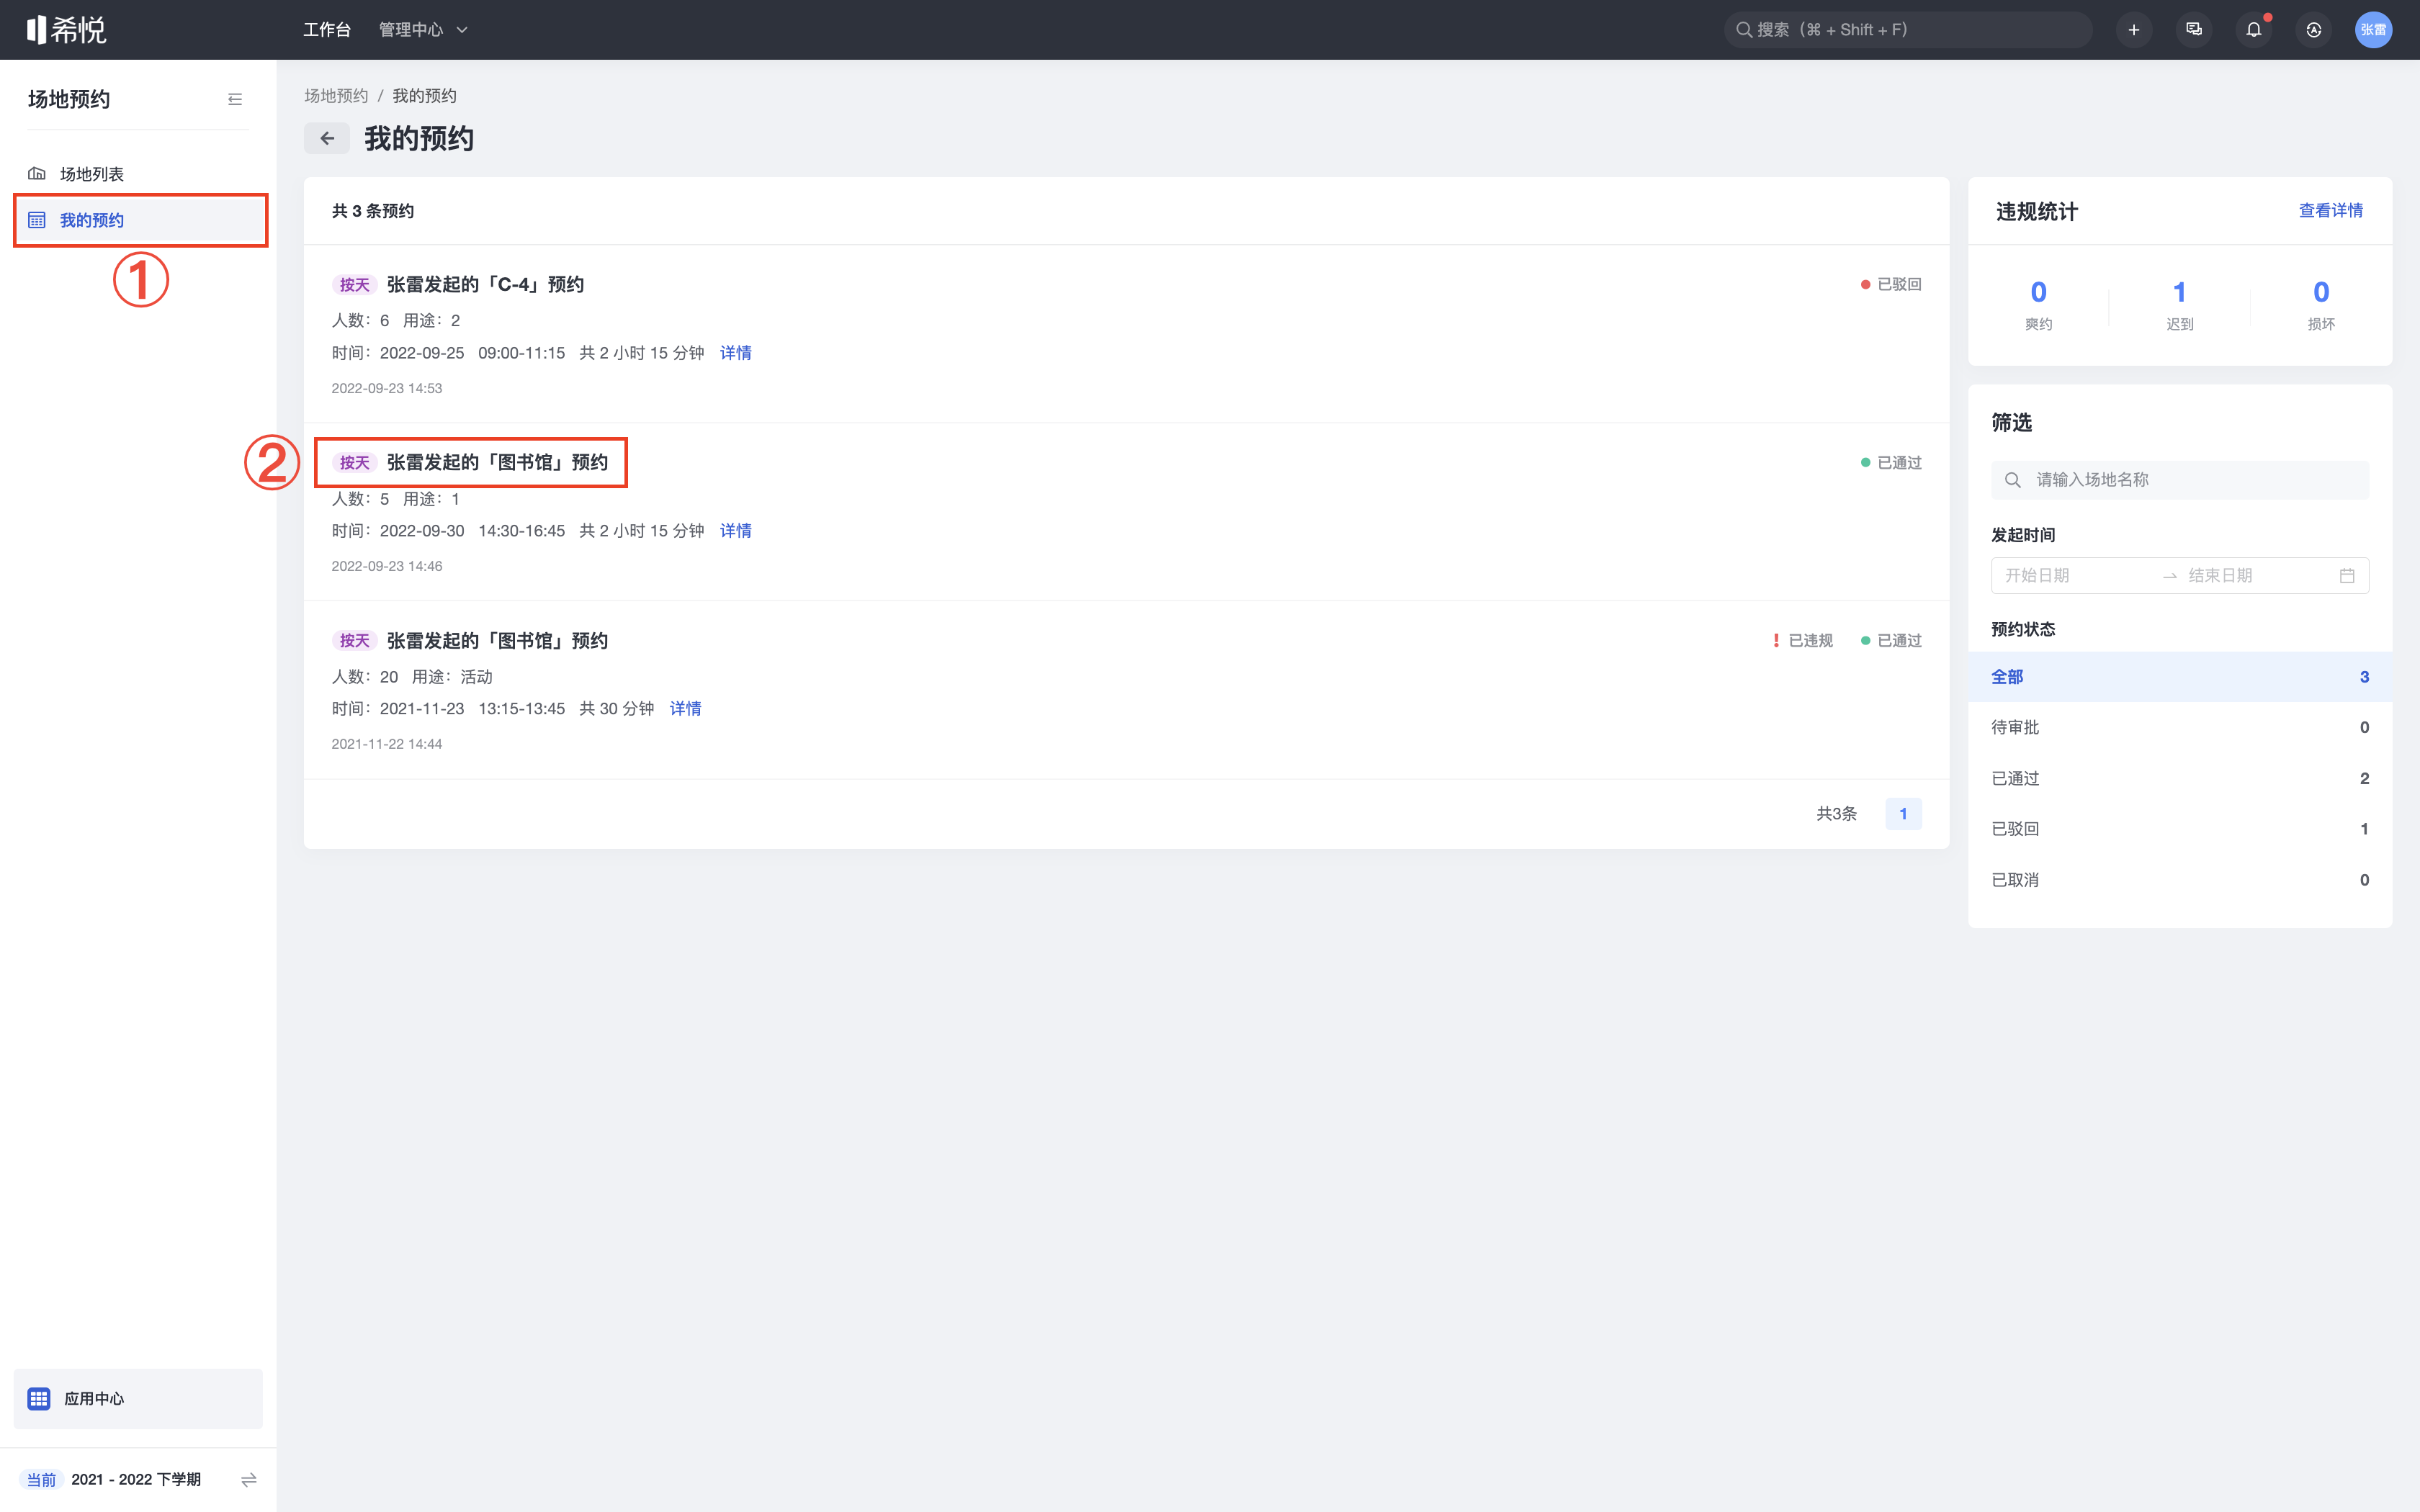Focus the global 搜索 field in the top bar
The image size is (2420, 1512).
pos(1907,30)
